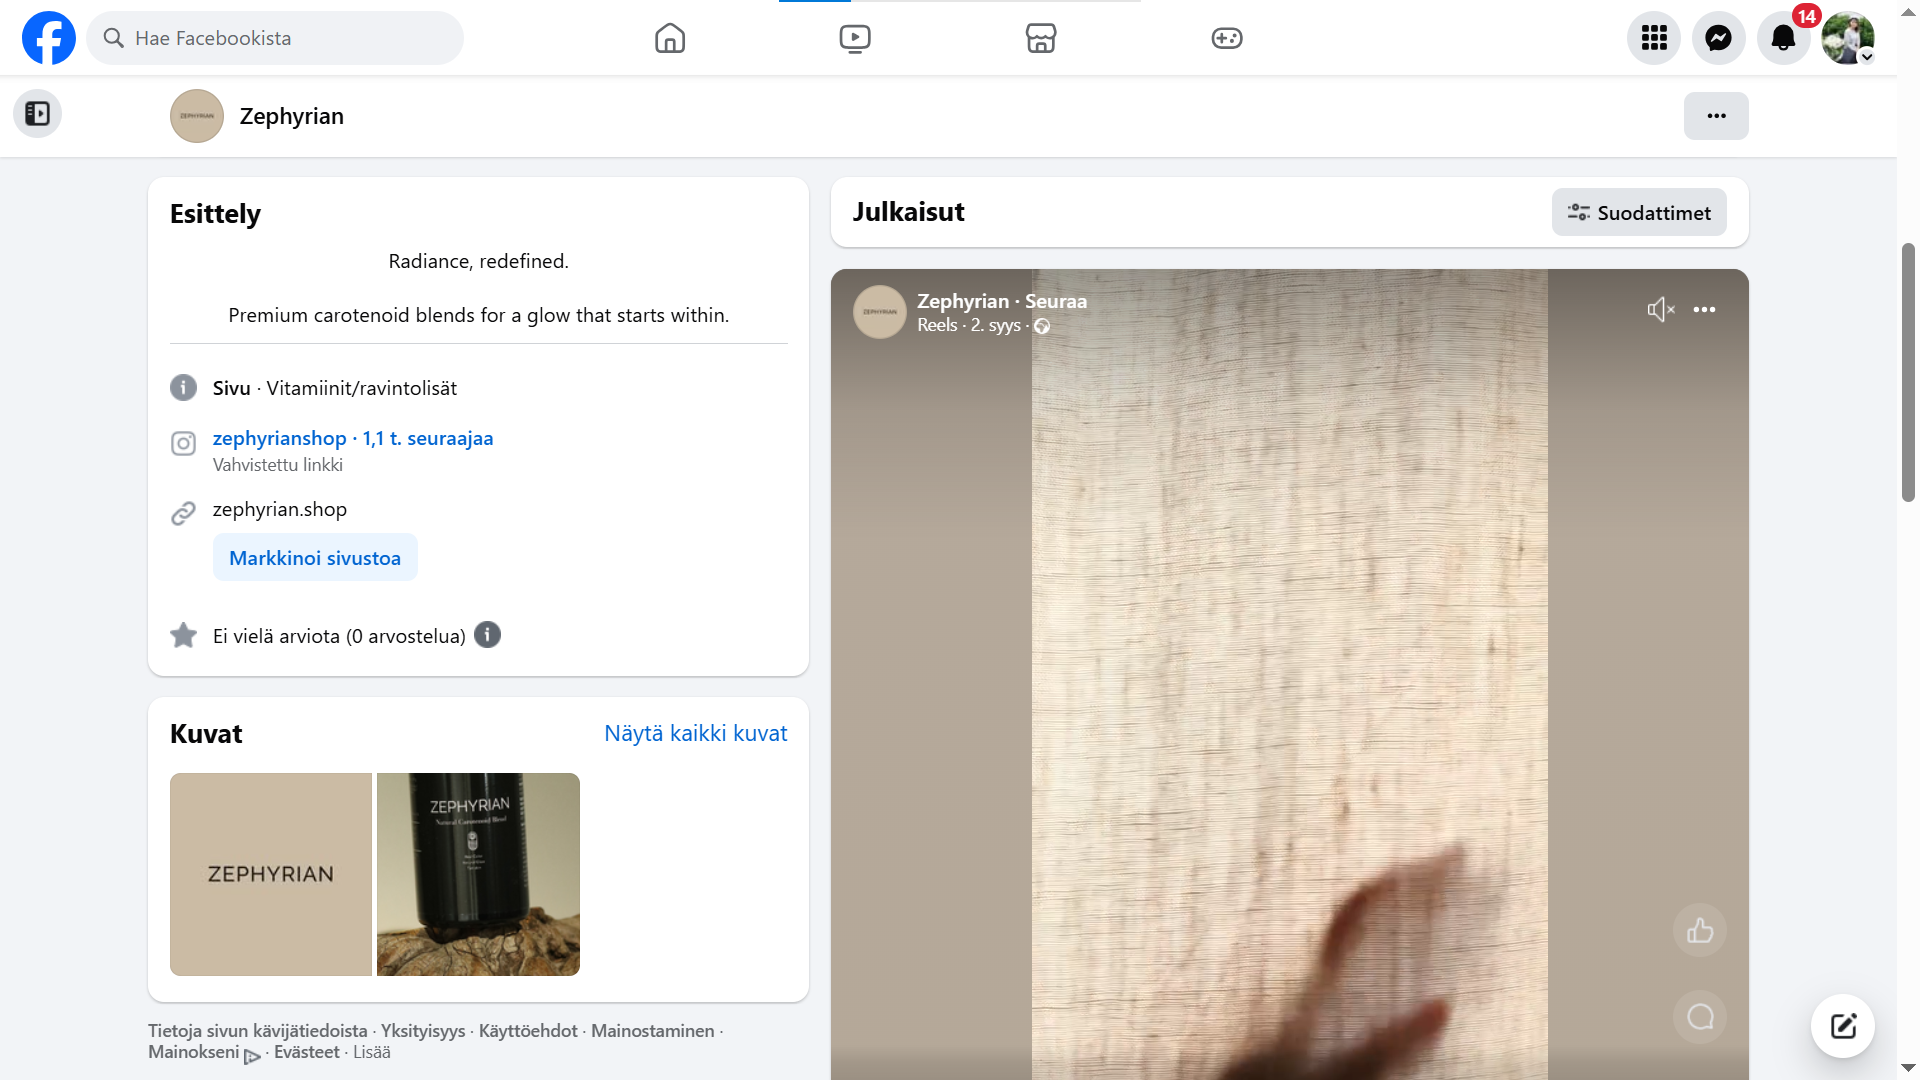Expand account menu on profile picture
The height and width of the screenshot is (1080, 1920).
click(x=1847, y=38)
